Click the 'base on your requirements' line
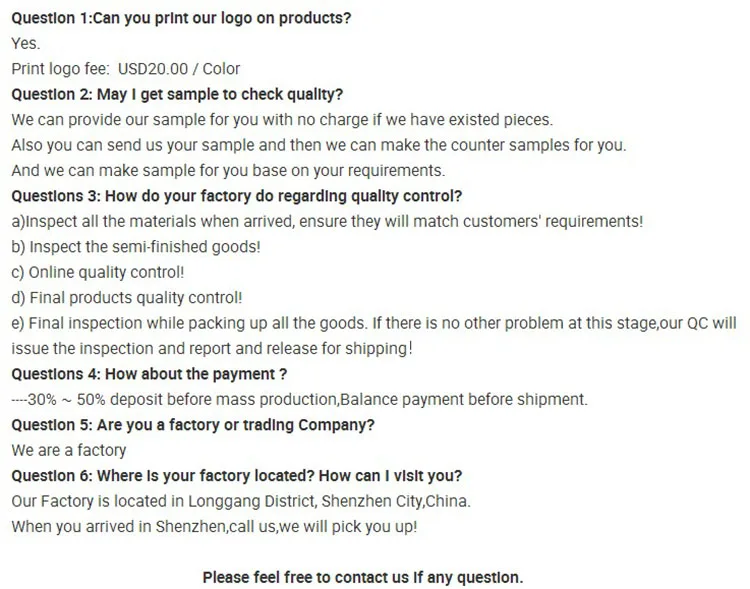750x589 pixels. coord(228,170)
